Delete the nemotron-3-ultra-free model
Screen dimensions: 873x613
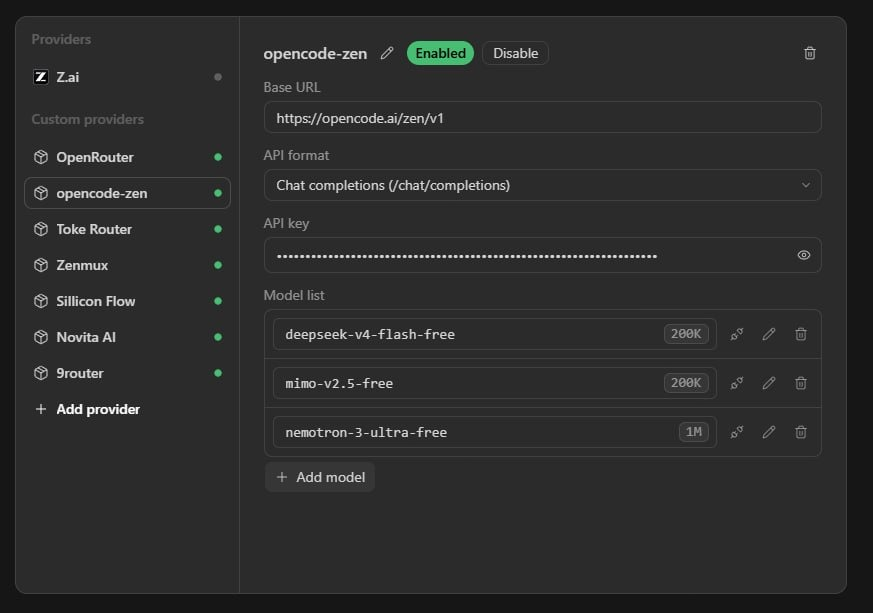(801, 432)
